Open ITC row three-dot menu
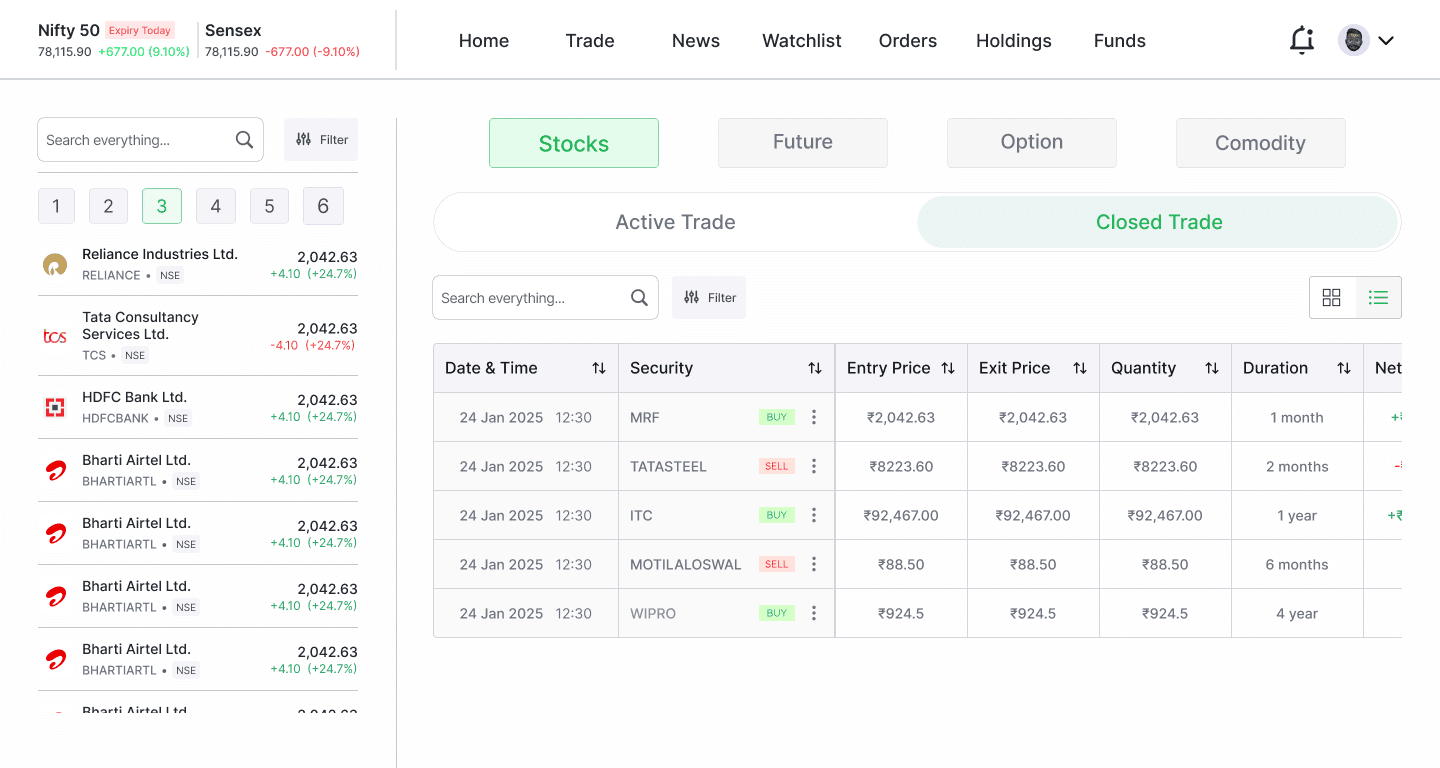The height and width of the screenshot is (768, 1440). [x=814, y=515]
